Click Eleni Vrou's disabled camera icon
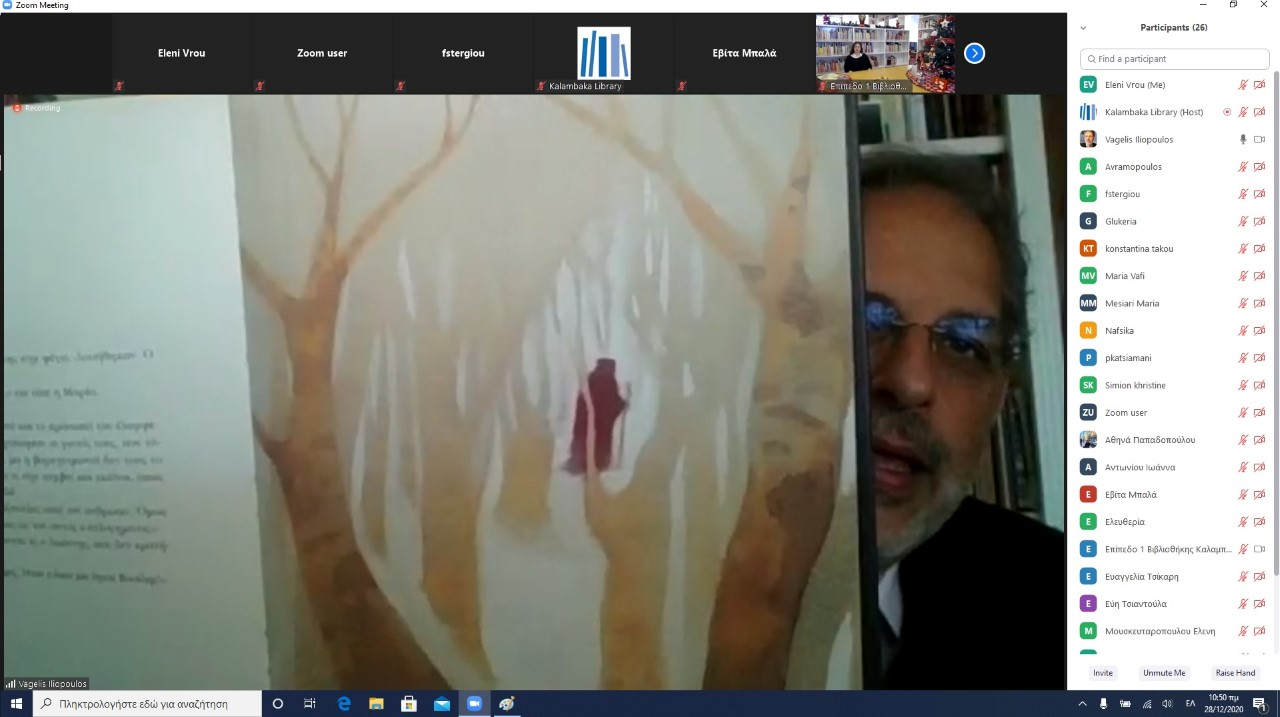Image resolution: width=1280 pixels, height=717 pixels. [x=1259, y=85]
